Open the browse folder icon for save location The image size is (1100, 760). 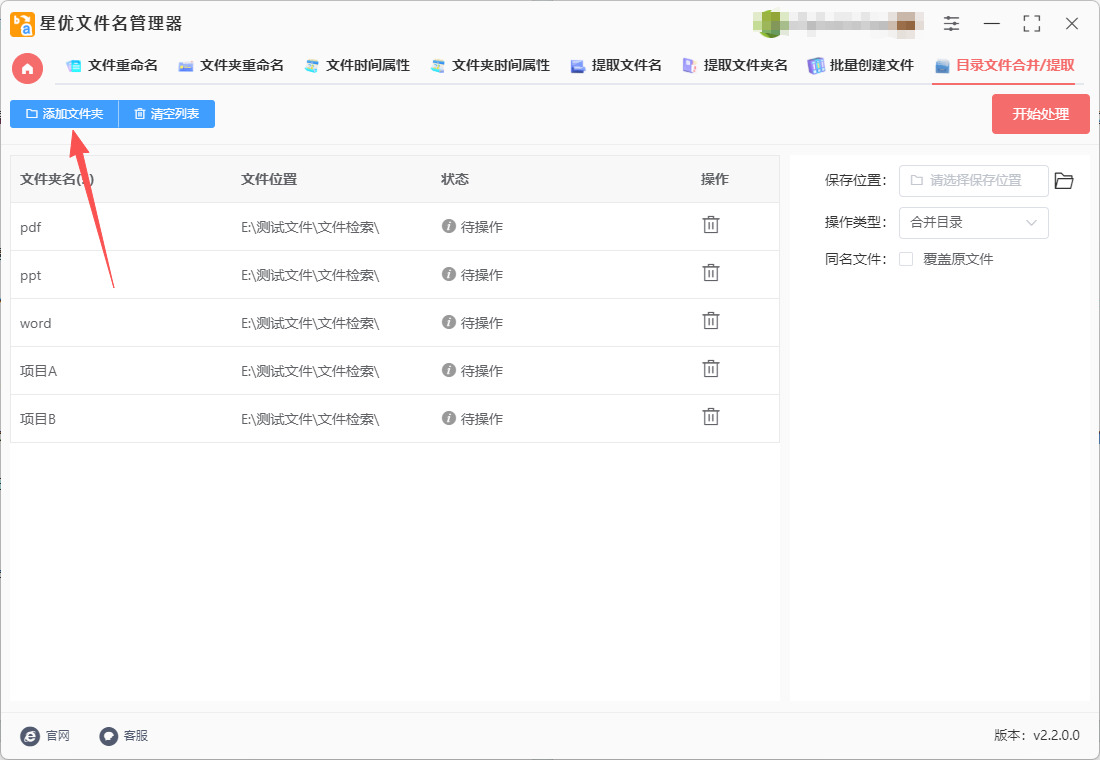(x=1063, y=181)
